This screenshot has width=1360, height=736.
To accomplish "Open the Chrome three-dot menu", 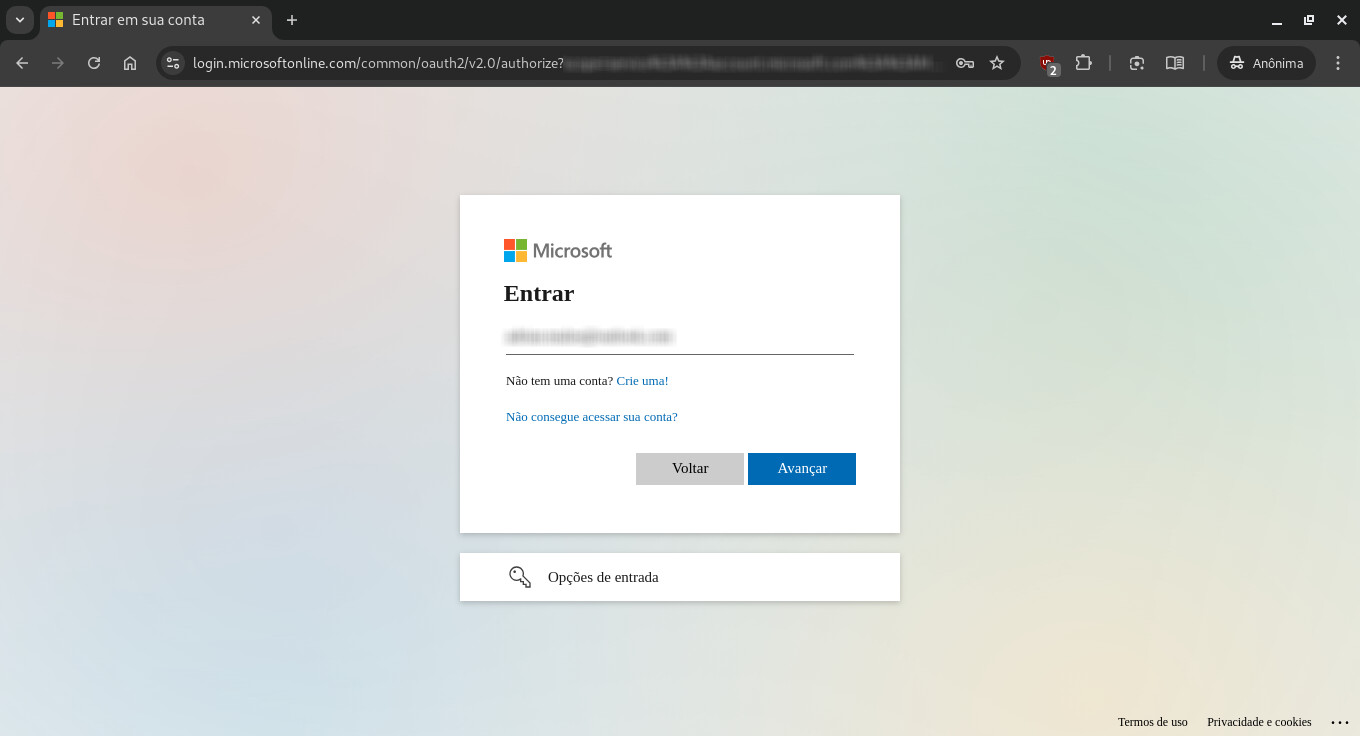I will pyautogui.click(x=1339, y=63).
